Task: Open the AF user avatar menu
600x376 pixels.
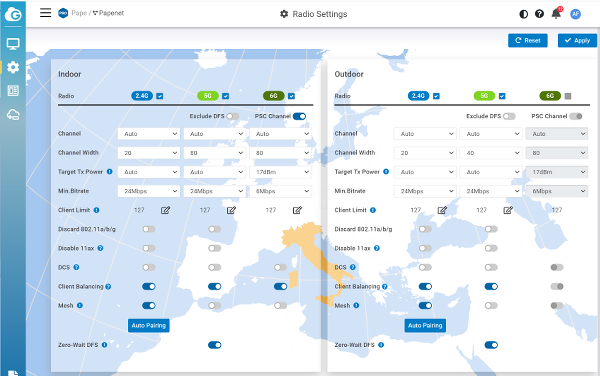Action: [576, 14]
